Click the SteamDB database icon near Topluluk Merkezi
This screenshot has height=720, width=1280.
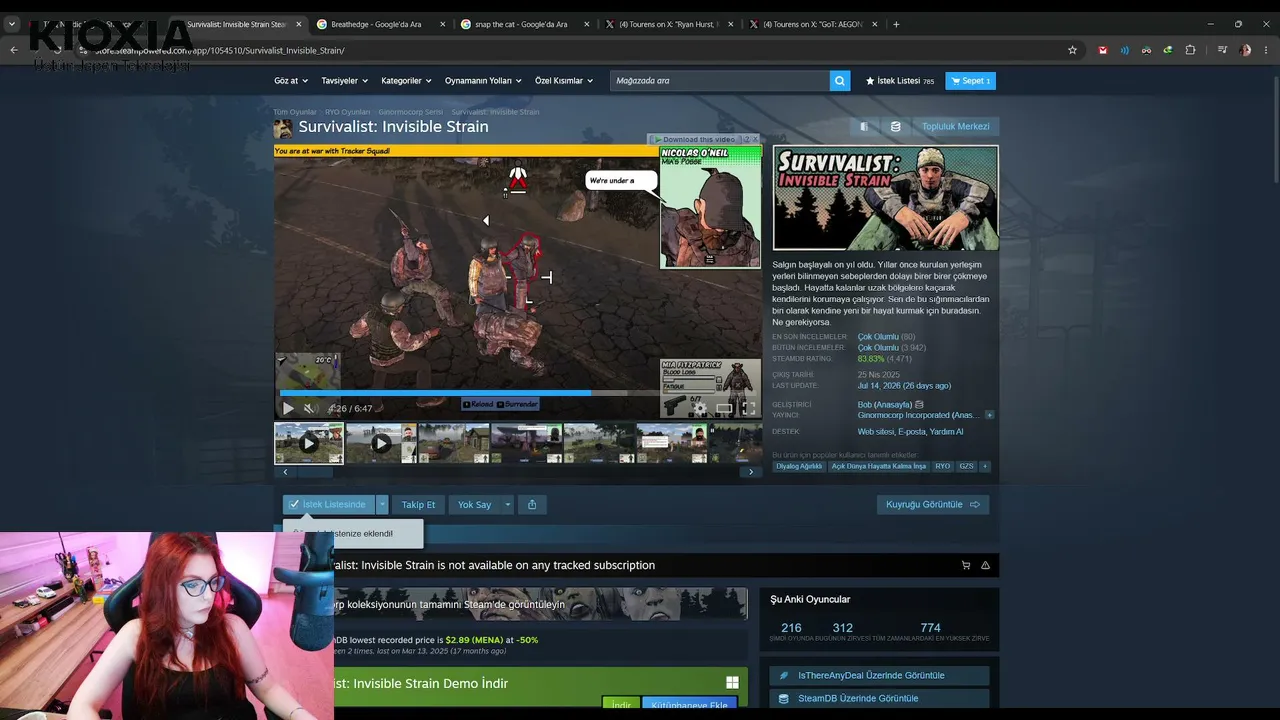click(x=895, y=127)
